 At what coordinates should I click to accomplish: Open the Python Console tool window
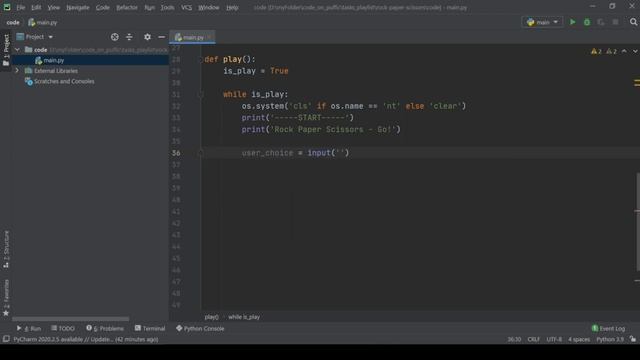pyautogui.click(x=200, y=328)
